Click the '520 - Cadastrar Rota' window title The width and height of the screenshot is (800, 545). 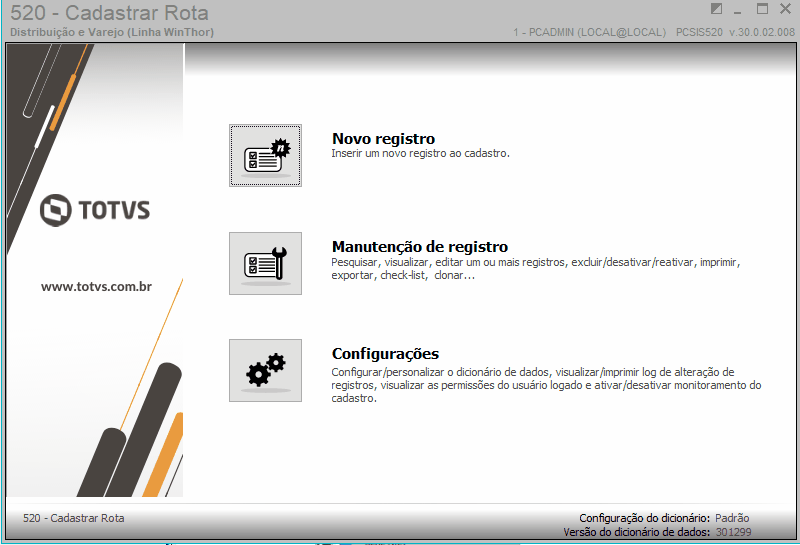click(x=109, y=13)
